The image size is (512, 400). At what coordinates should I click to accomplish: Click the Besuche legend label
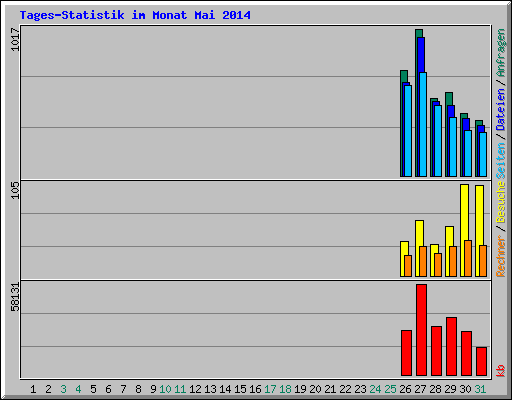501,203
